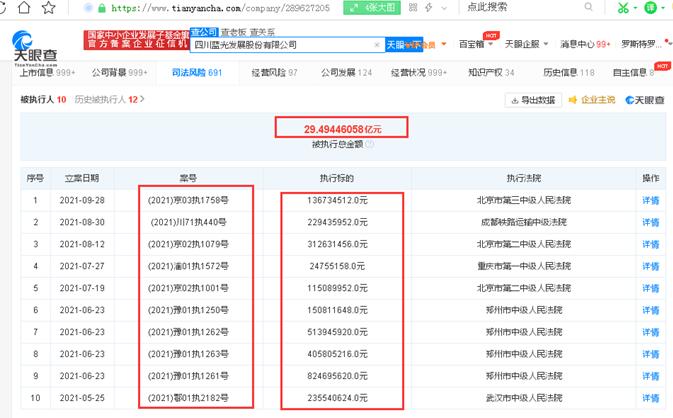Image resolution: width=673 pixels, height=418 pixels.
Task: Click the help icon beside 被执行总金额
Action: click(370, 144)
